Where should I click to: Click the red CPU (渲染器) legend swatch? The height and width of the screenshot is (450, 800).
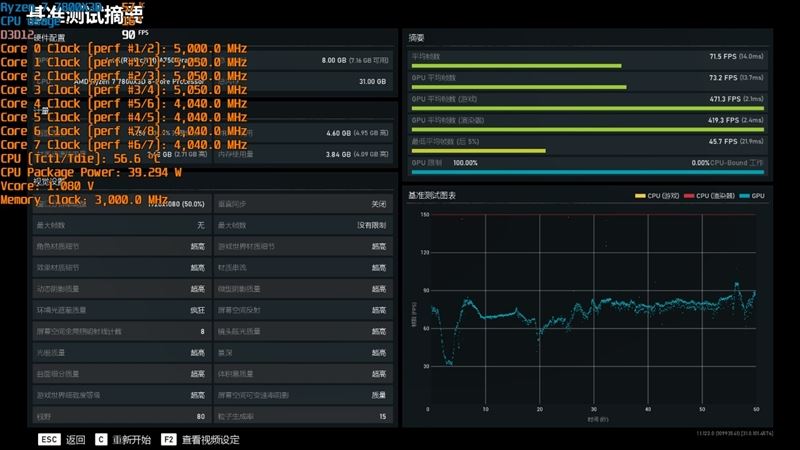pos(688,196)
